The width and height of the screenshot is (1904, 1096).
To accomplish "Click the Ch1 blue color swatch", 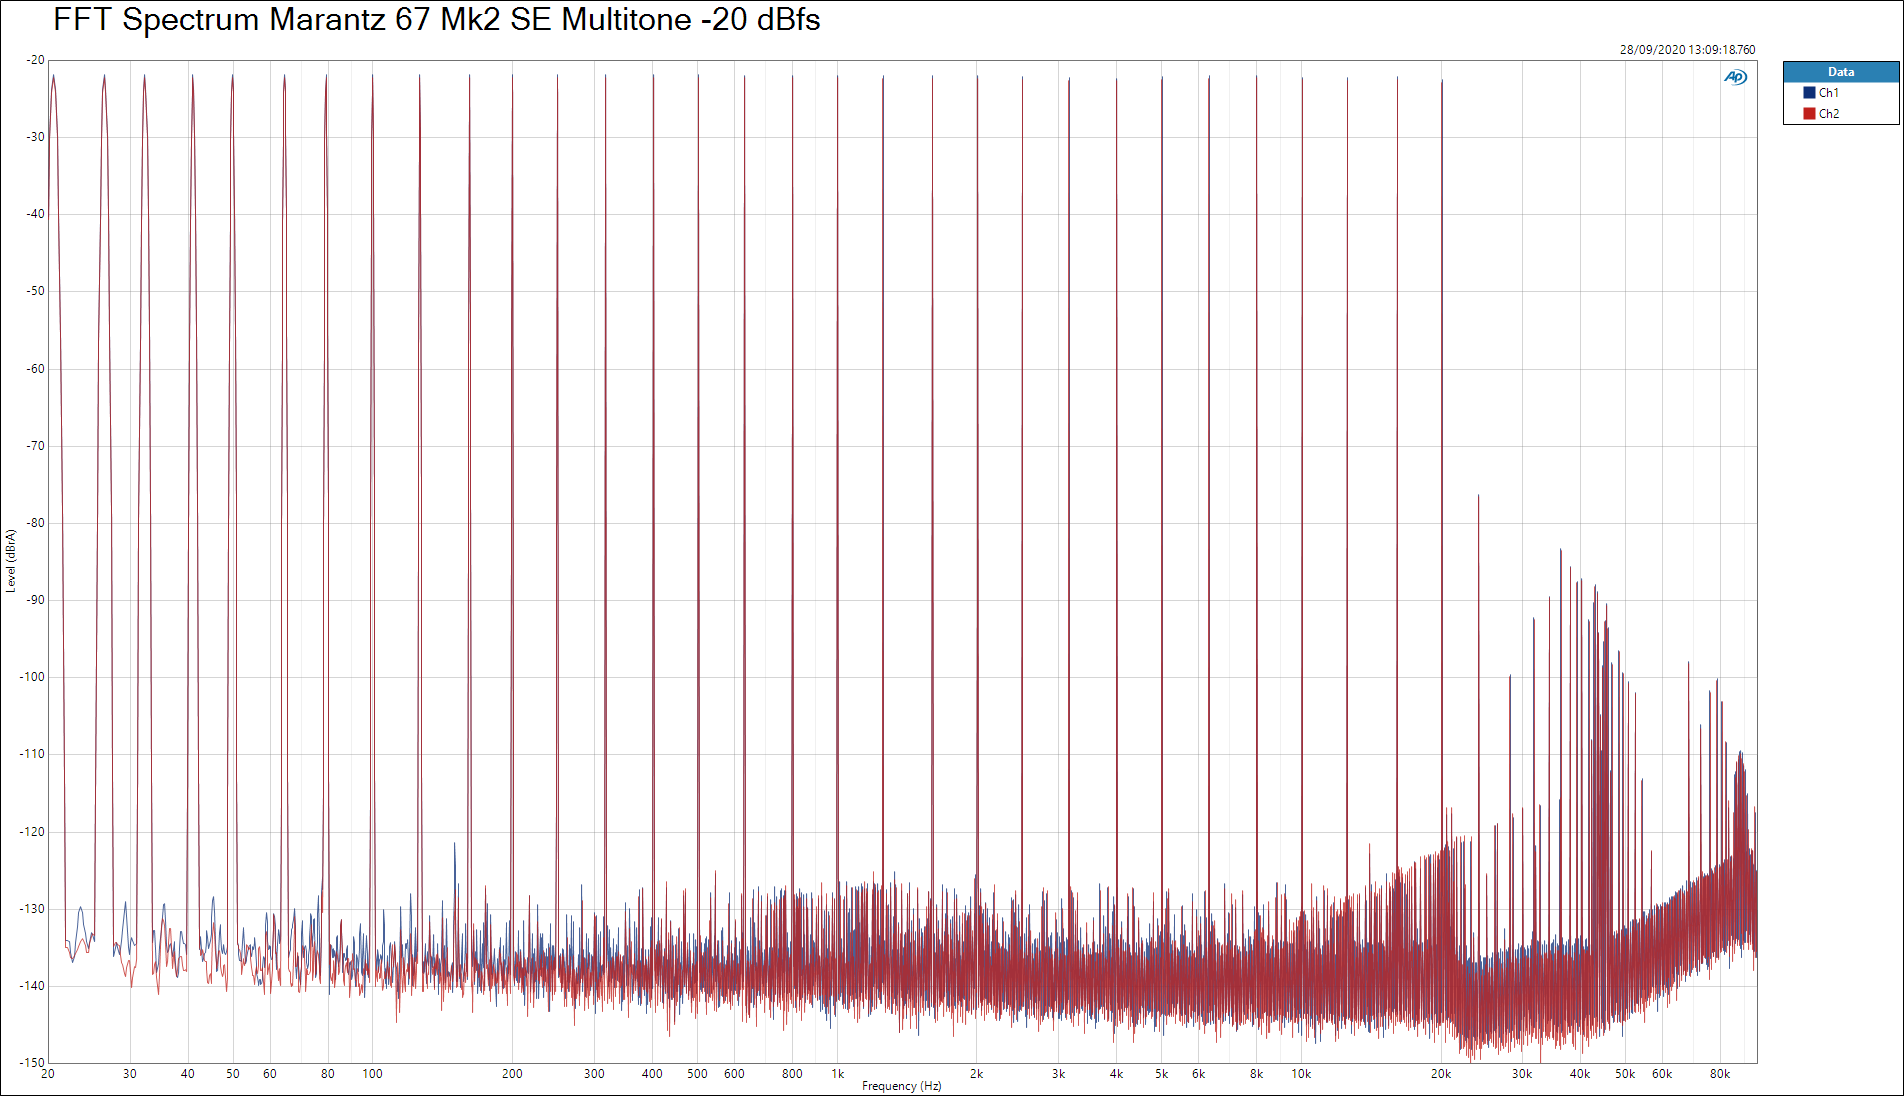I will click(1809, 93).
